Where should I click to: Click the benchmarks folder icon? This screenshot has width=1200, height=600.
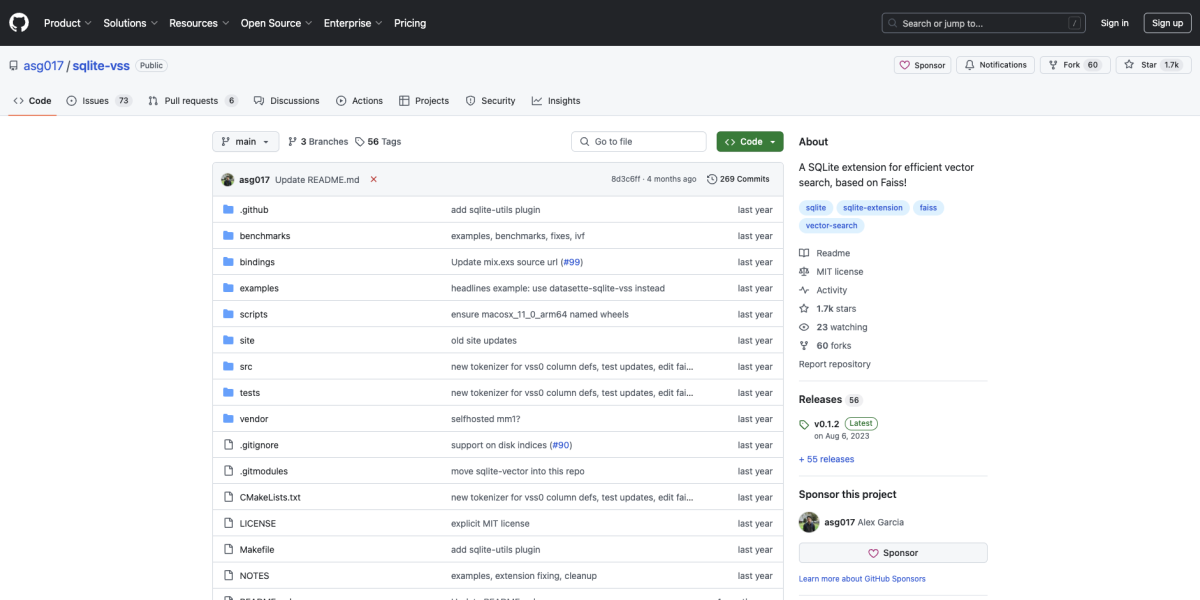coord(228,236)
